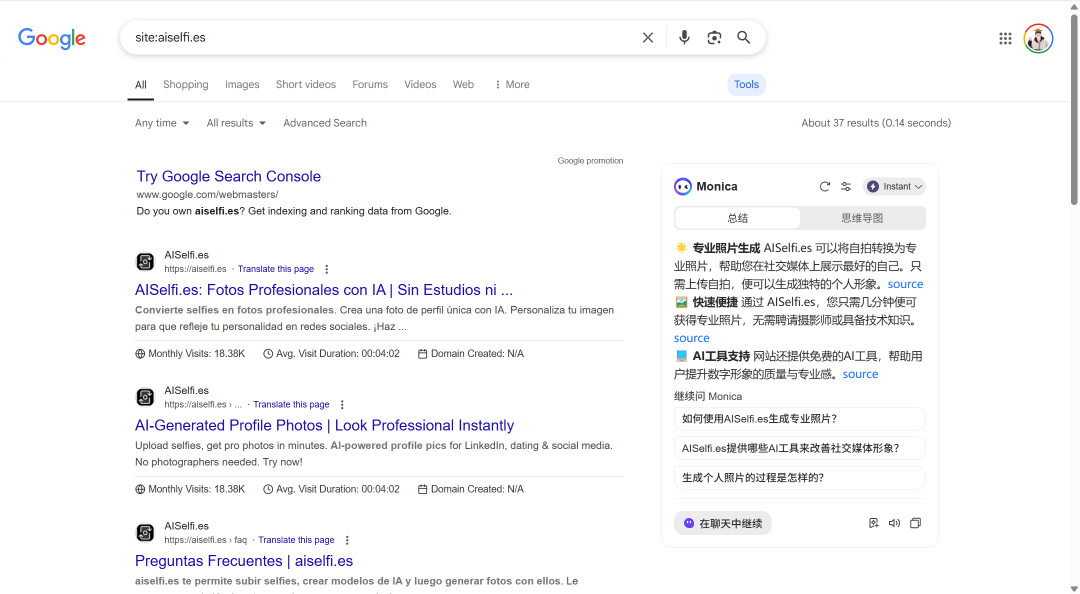
Task: Open Google Lens image search
Action: point(714,37)
